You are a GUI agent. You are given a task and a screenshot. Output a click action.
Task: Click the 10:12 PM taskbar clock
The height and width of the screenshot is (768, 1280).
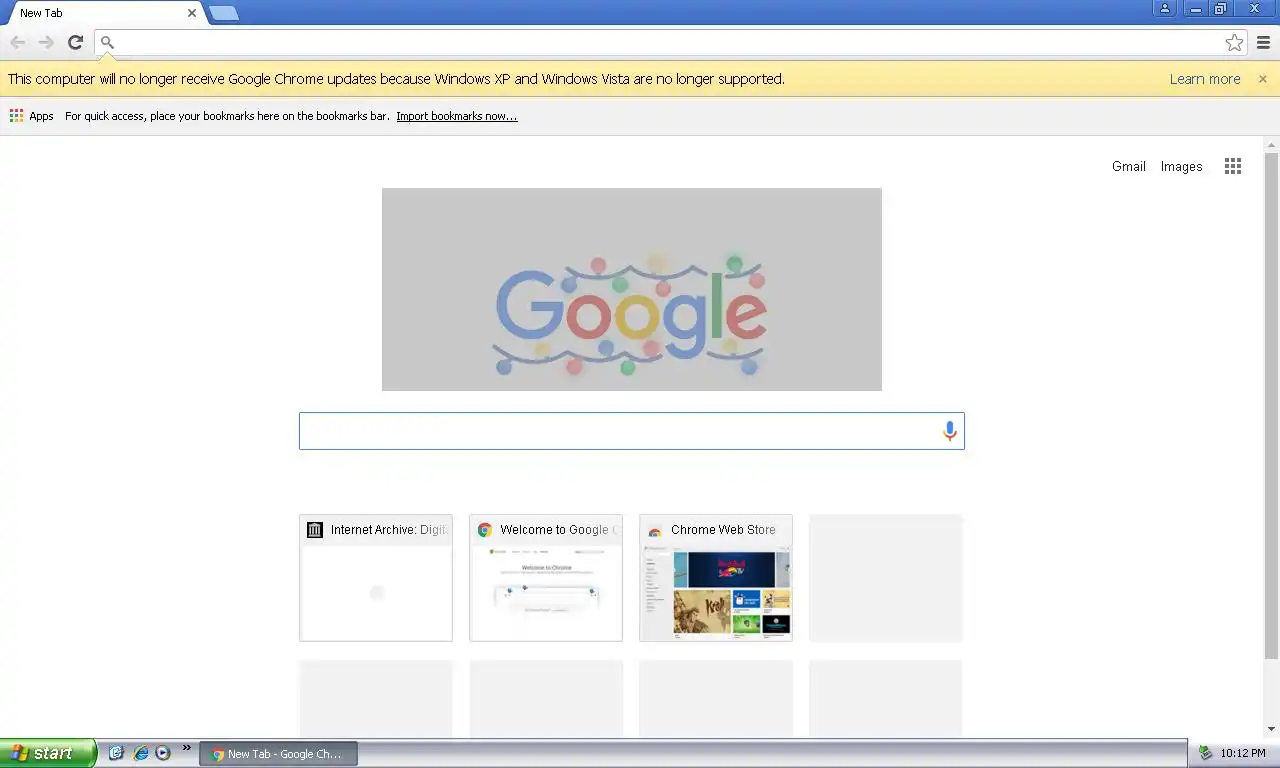click(1243, 754)
